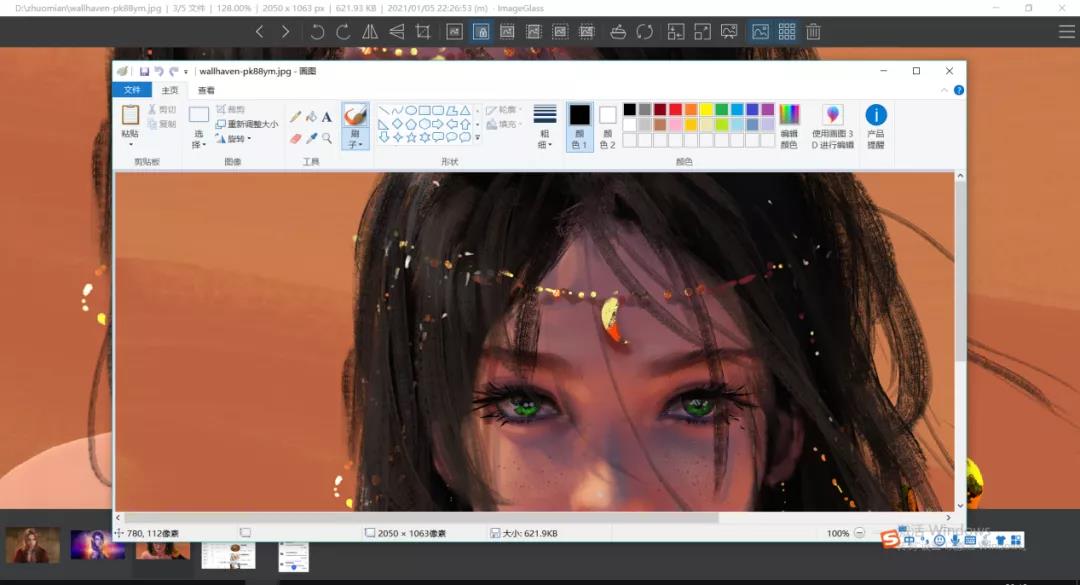The width and height of the screenshot is (1080, 585).
Task: Select 颜色 2 background color box
Action: point(607,126)
